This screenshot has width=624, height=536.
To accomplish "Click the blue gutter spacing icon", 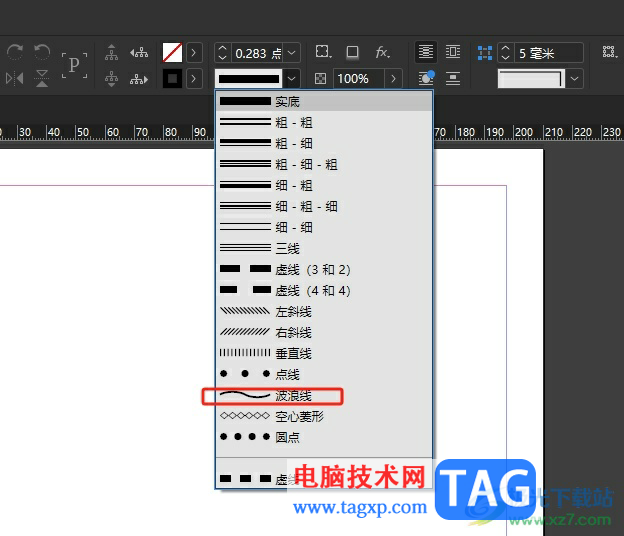I will point(485,53).
